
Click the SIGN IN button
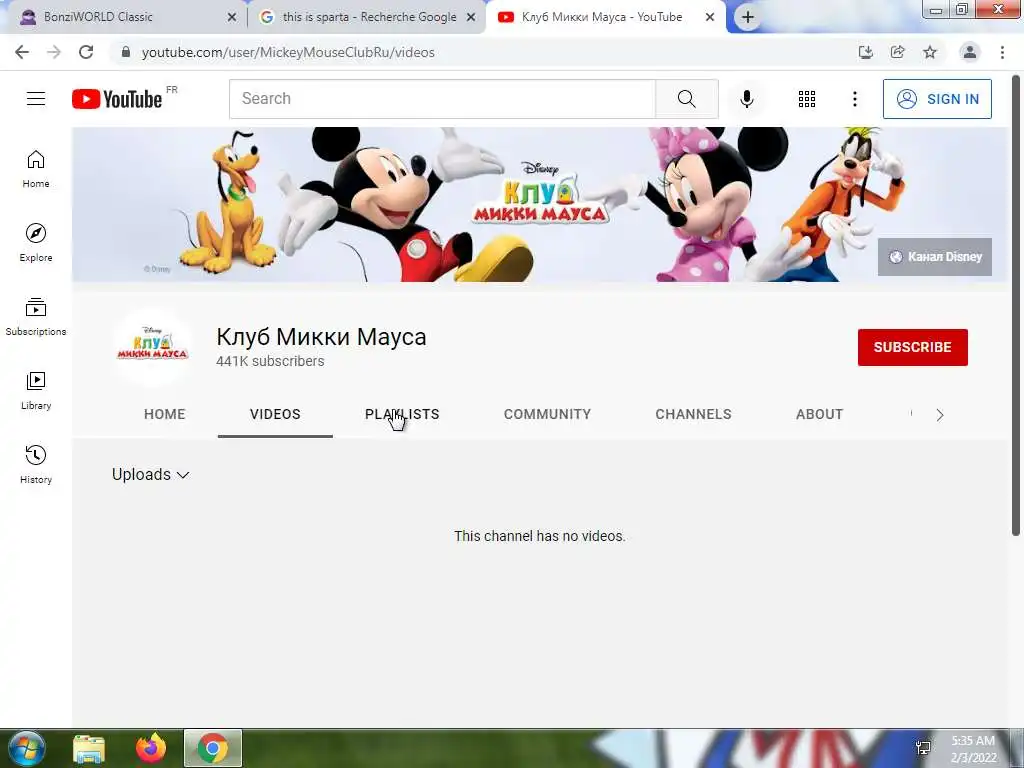point(937,99)
